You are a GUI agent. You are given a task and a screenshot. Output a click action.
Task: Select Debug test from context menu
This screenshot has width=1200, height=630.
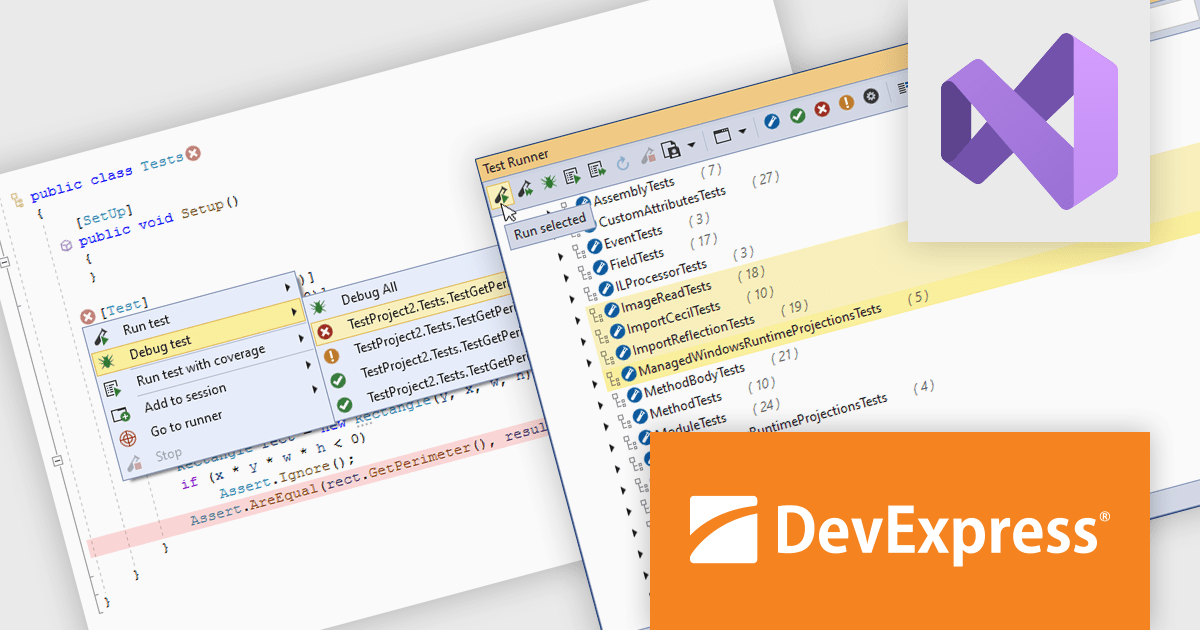pyautogui.click(x=160, y=343)
